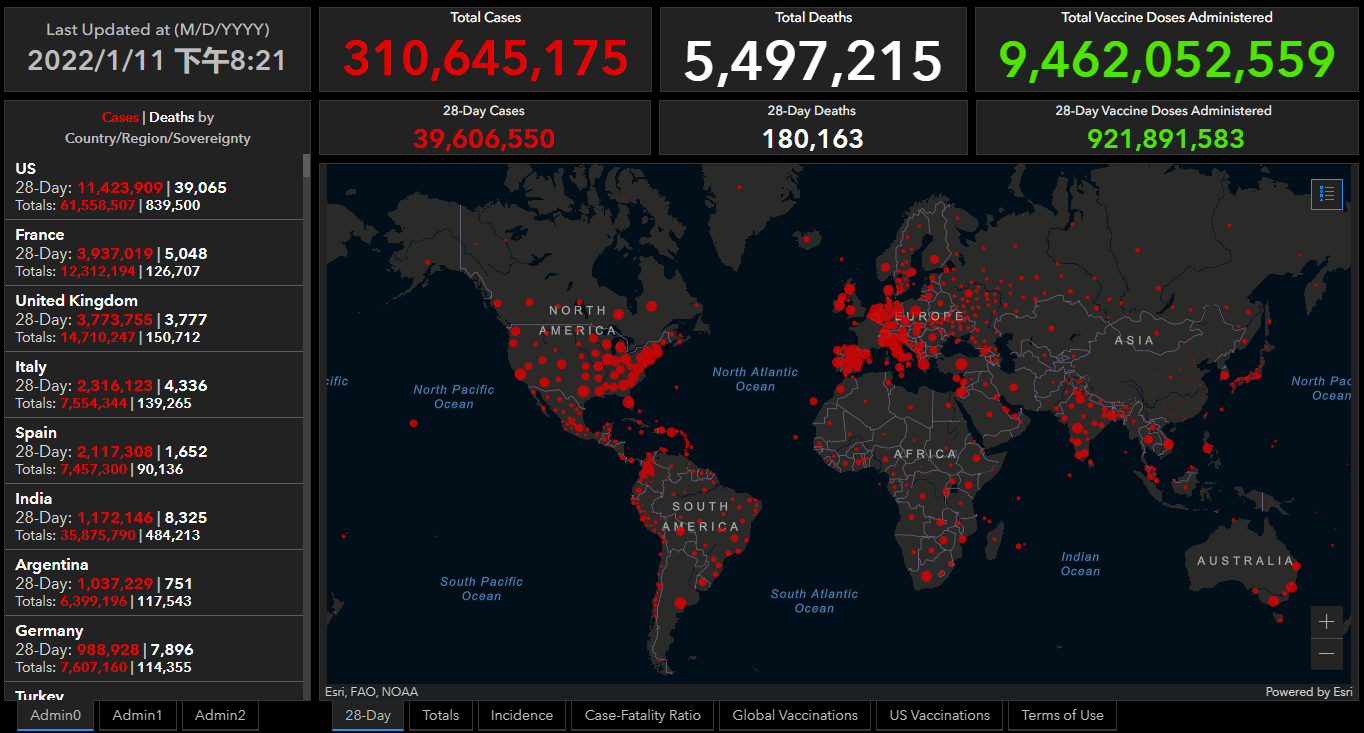
Task: Click the Powered by Esri link
Action: pyautogui.click(x=1308, y=692)
